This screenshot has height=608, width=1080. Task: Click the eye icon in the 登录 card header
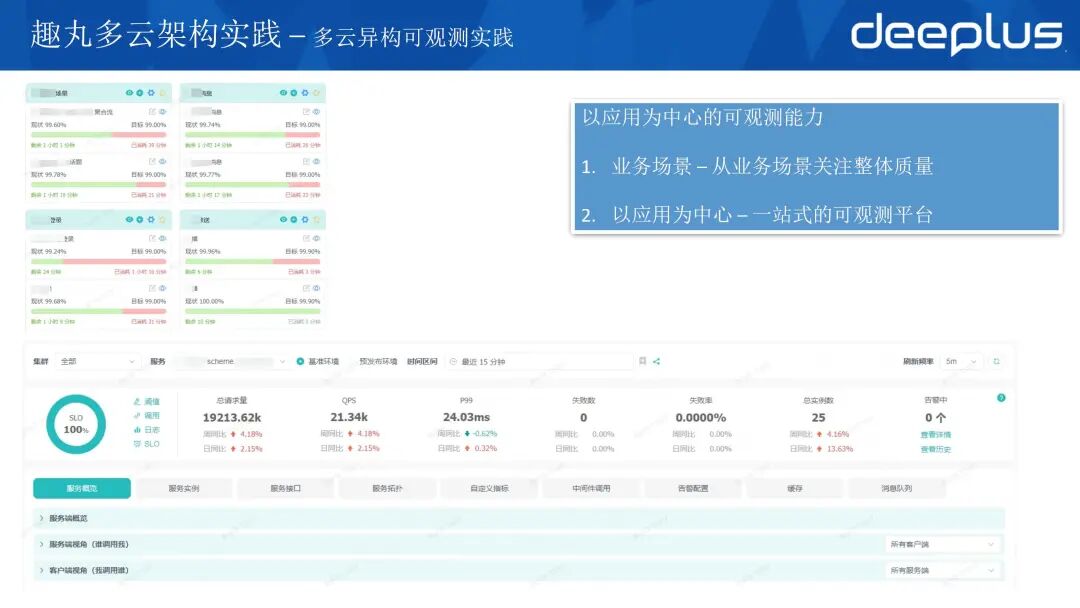(x=129, y=220)
